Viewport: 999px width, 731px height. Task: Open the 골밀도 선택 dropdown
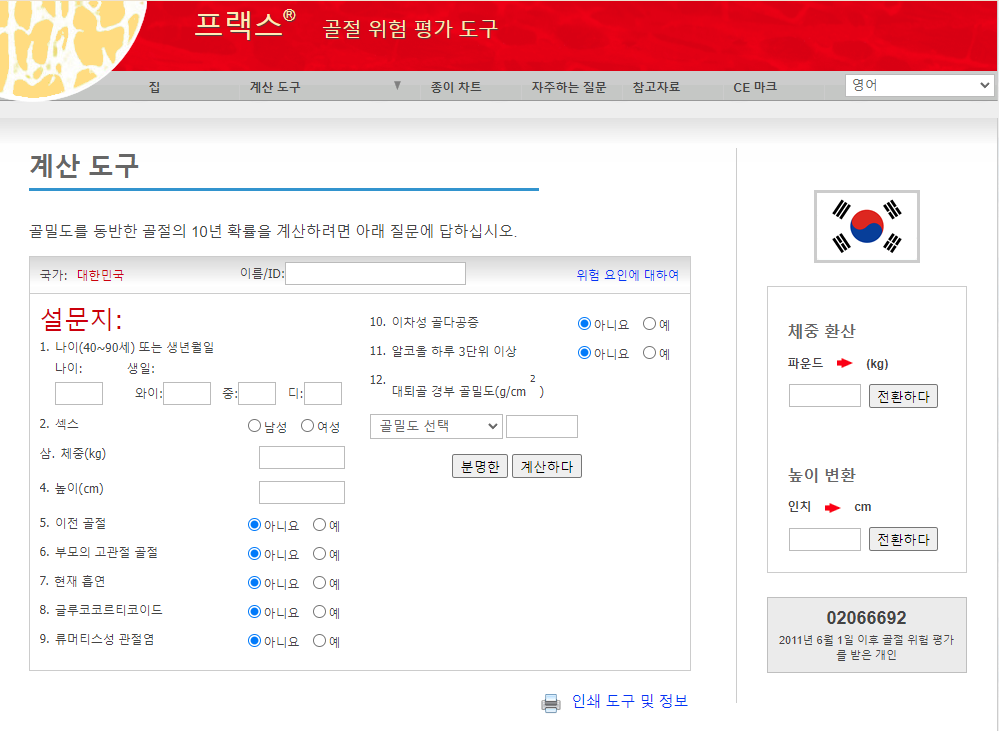[436, 426]
